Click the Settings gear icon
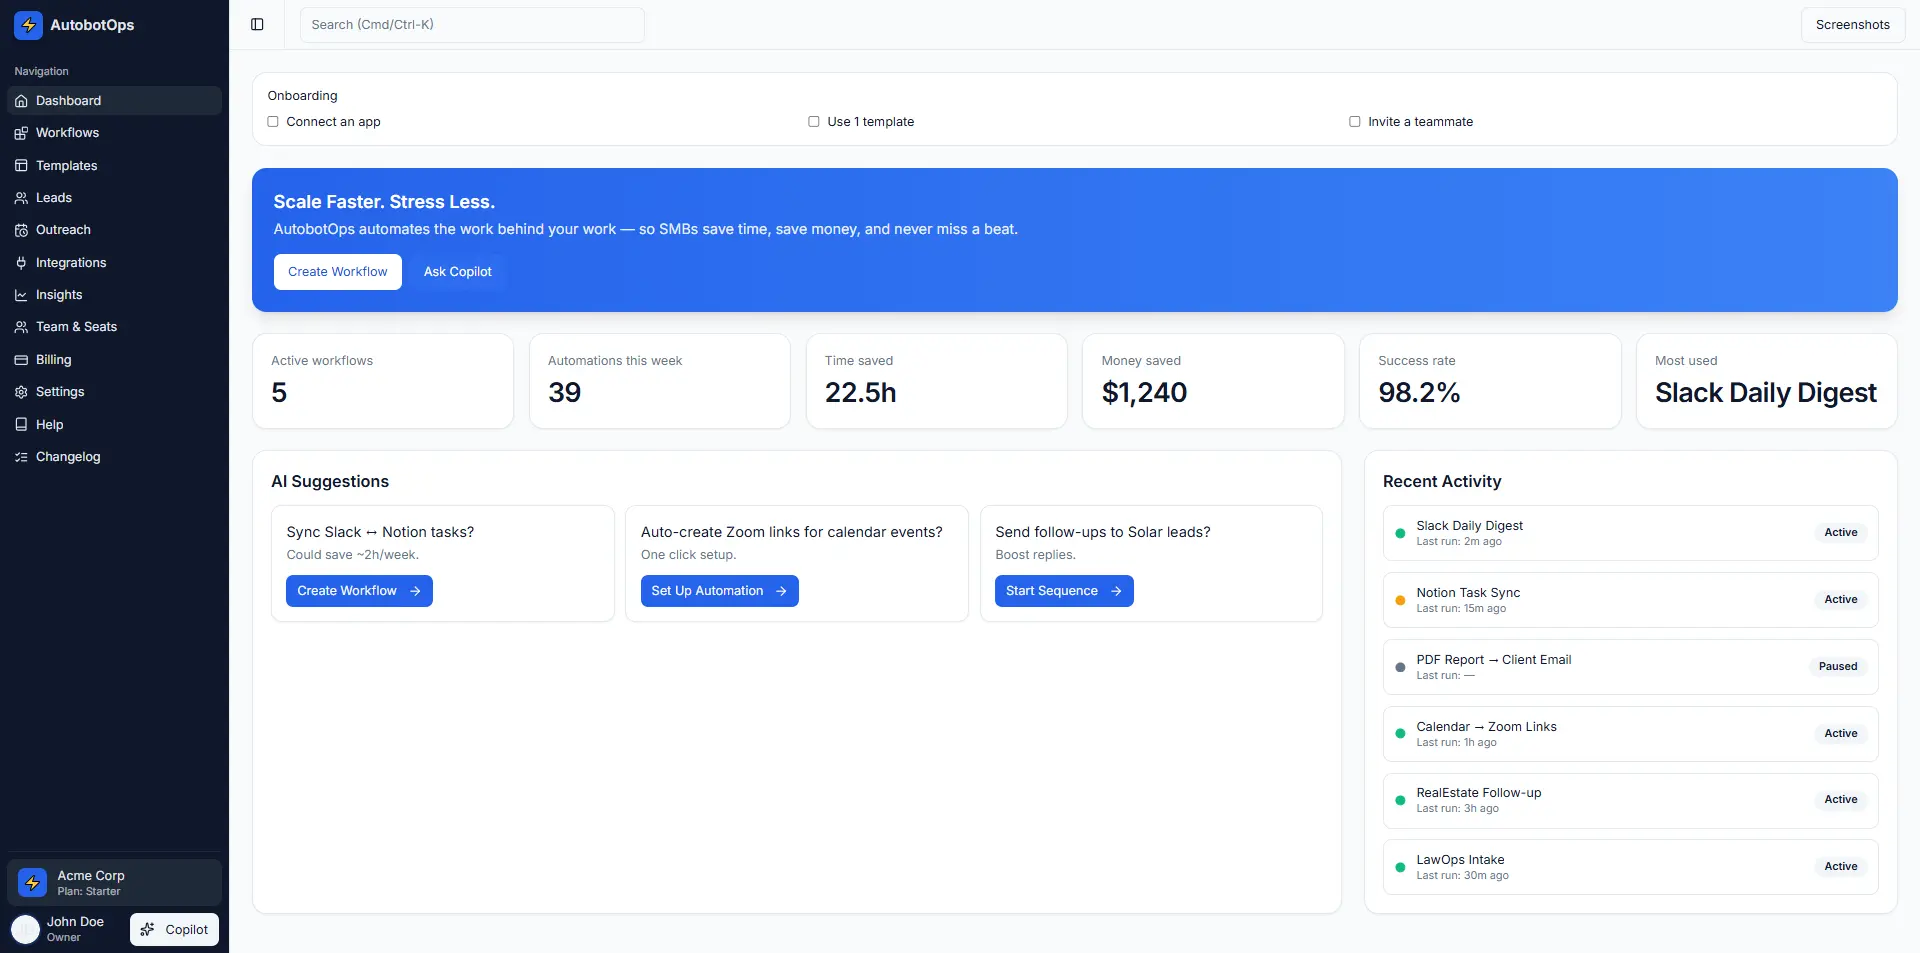1920x953 pixels. coord(21,392)
